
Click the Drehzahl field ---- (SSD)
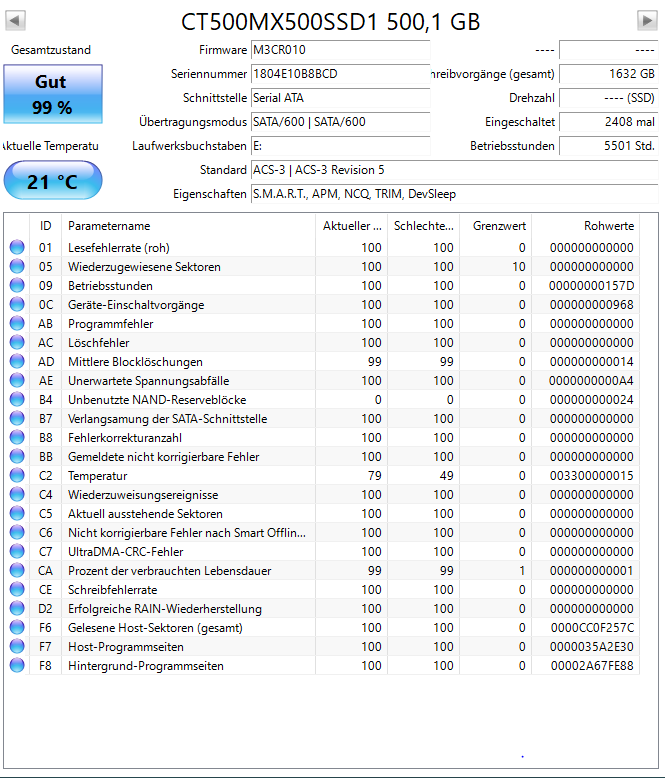pos(608,98)
